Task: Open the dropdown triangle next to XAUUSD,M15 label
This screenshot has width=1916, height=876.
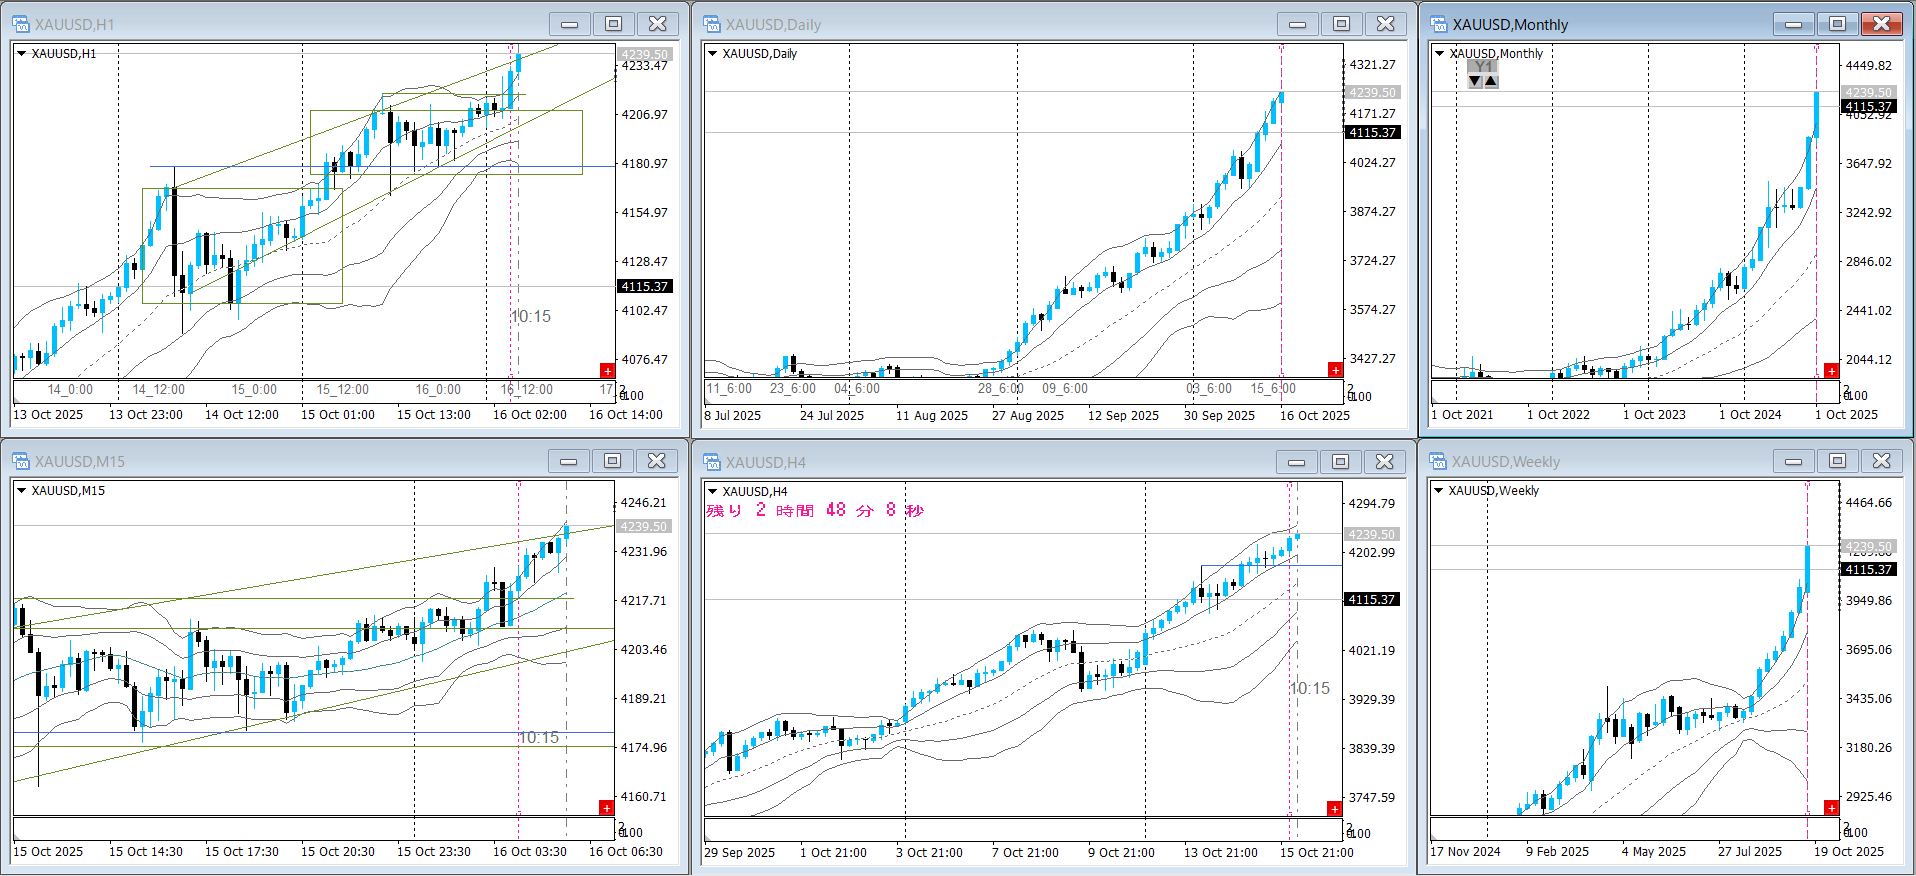Action: pos(21,491)
